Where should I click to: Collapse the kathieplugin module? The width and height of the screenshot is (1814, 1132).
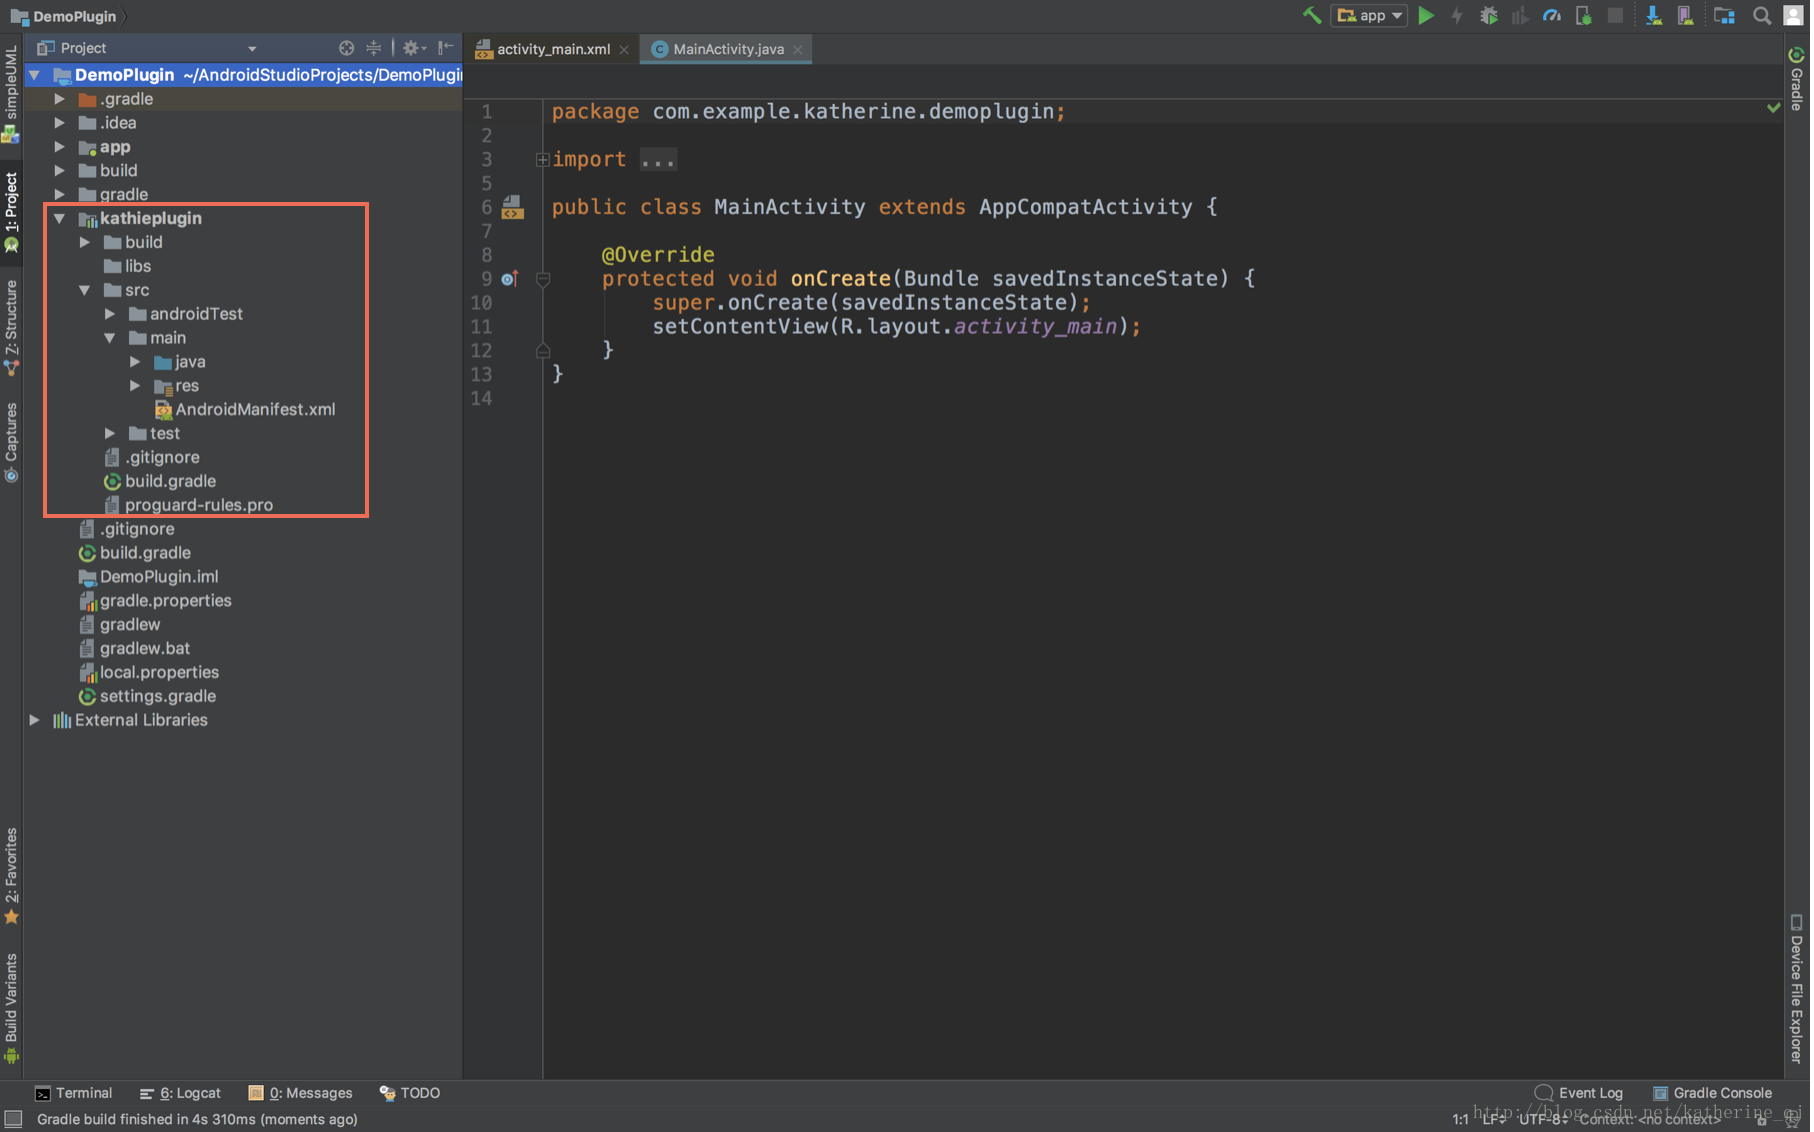point(60,218)
